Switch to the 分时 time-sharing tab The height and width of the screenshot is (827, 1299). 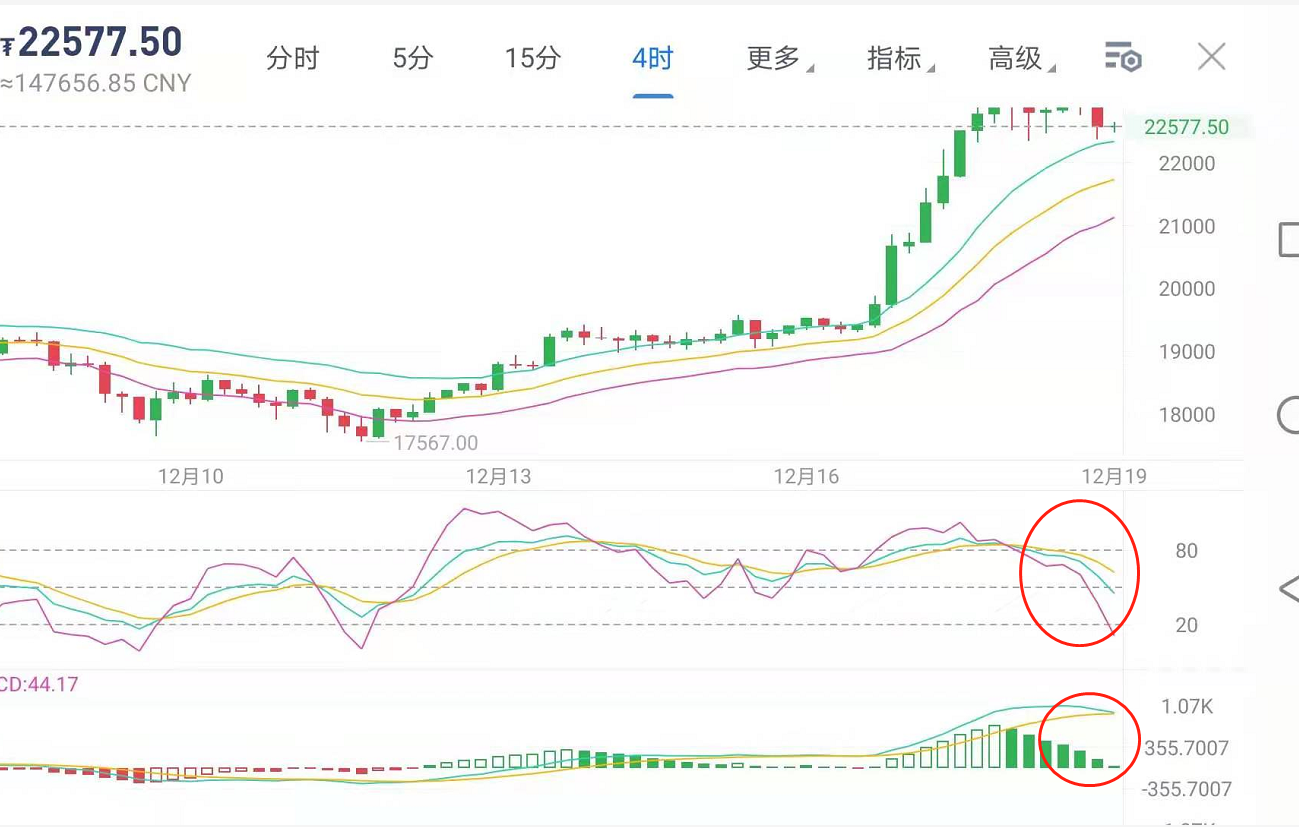[293, 58]
